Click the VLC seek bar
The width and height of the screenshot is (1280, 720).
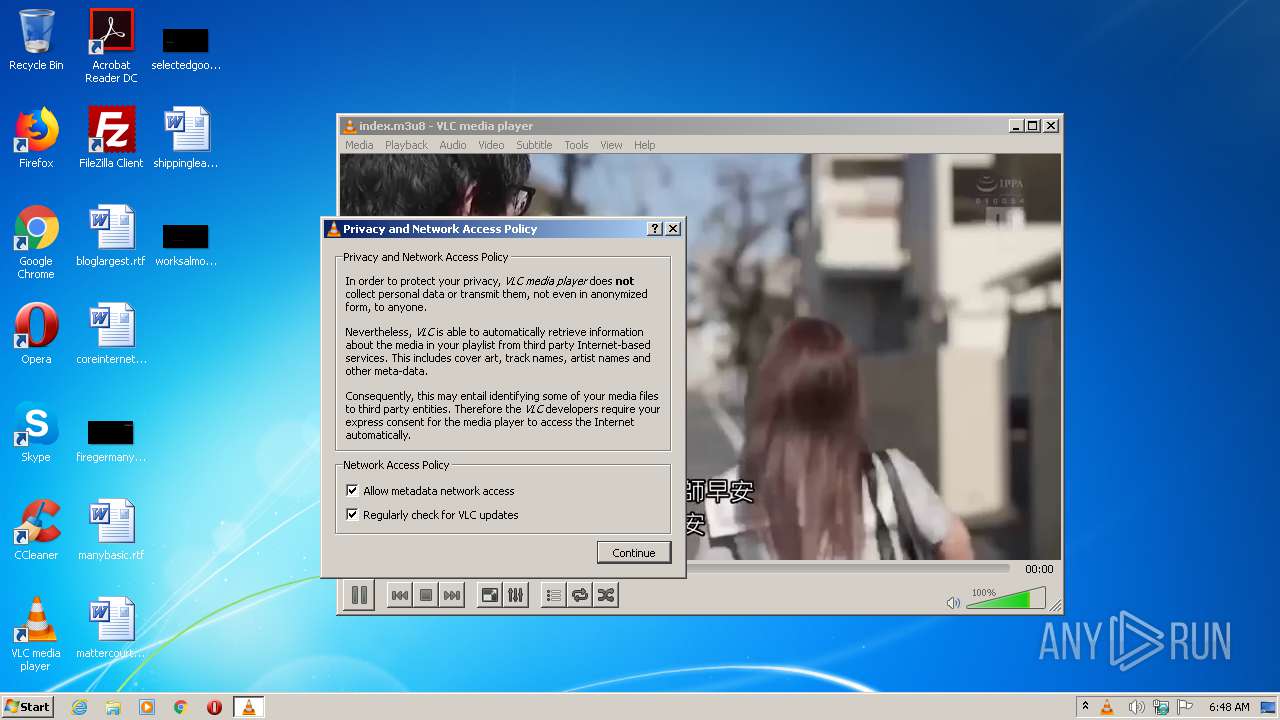click(x=850, y=568)
